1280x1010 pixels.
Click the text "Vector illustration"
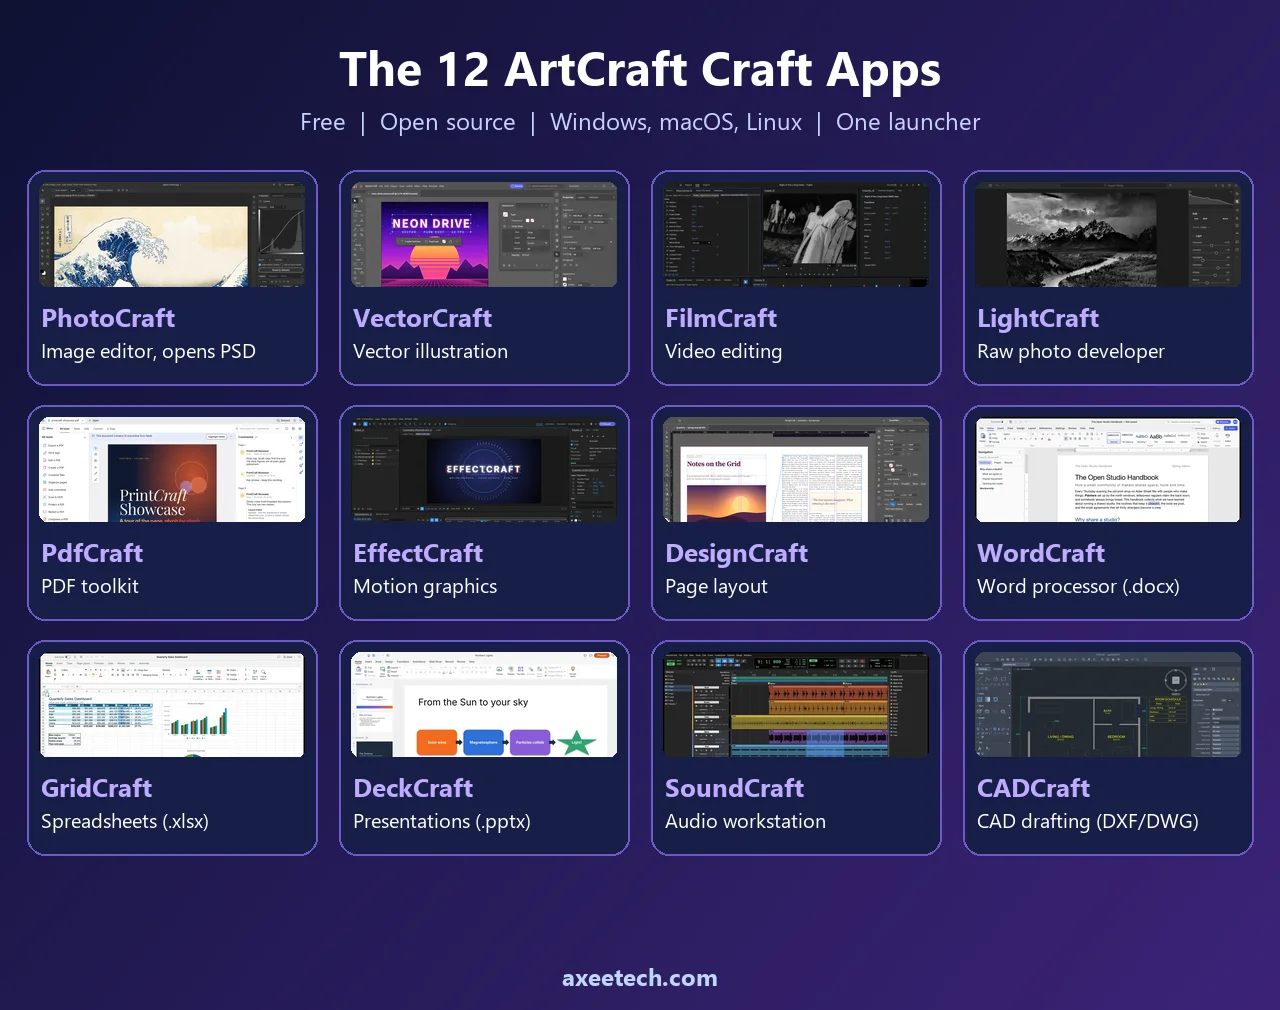pyautogui.click(x=430, y=351)
